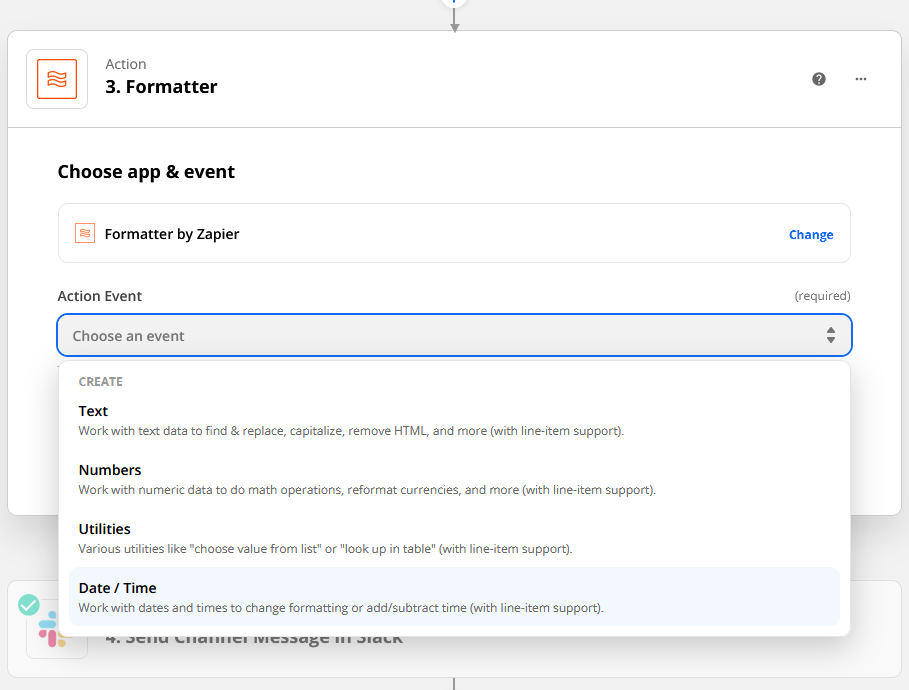The width and height of the screenshot is (909, 690).
Task: Click the orange Formatter step icon
Action: tap(57, 79)
